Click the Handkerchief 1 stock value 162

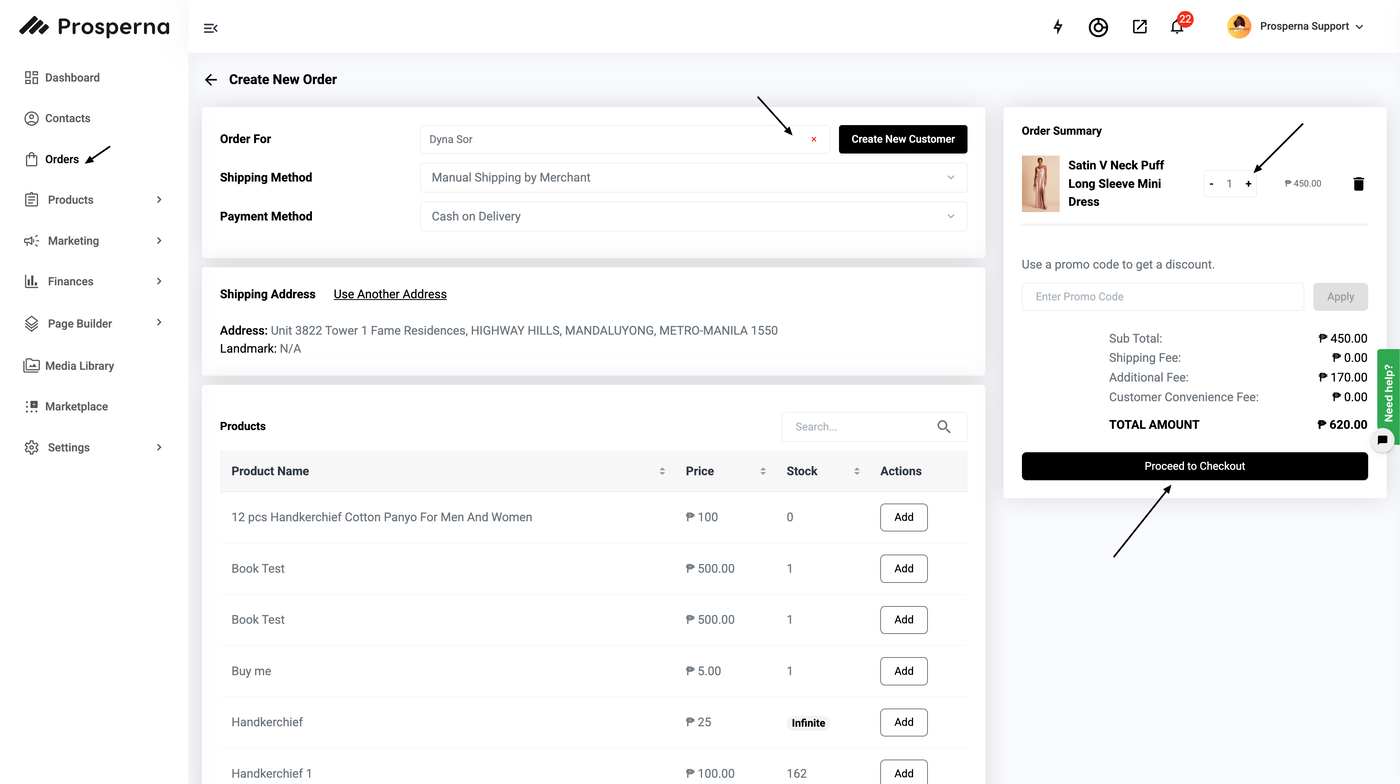click(797, 774)
